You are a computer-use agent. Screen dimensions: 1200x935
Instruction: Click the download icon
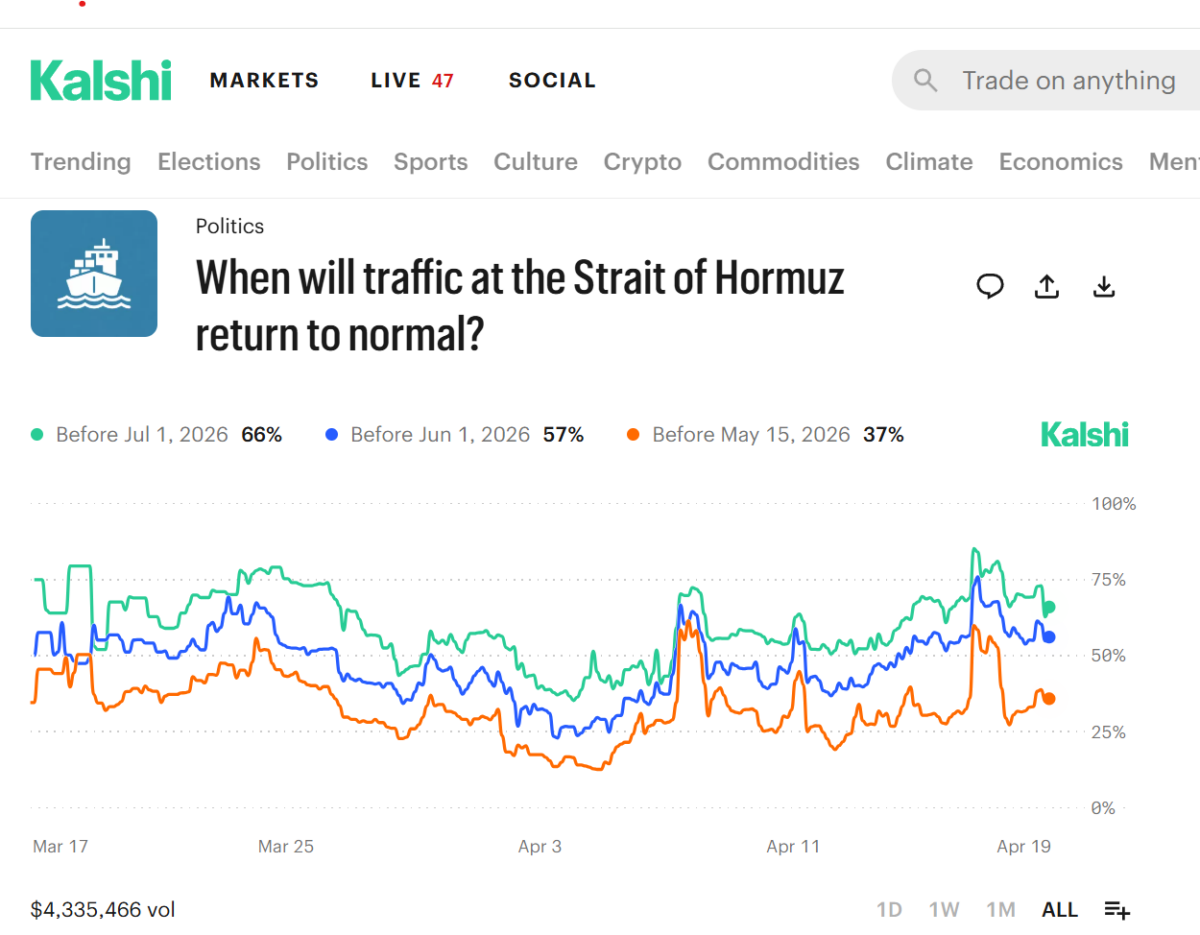click(1103, 287)
